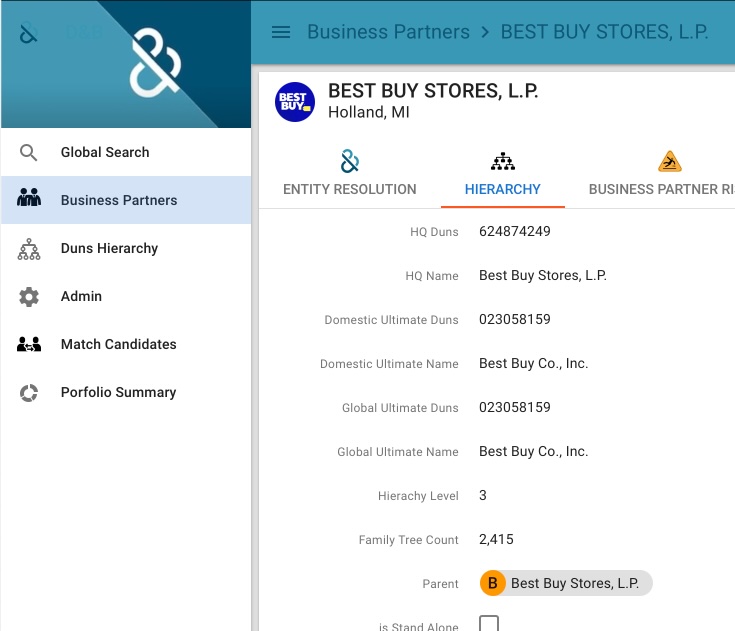735x631 pixels.
Task: Click the HQ Name field label
Action: click(432, 276)
